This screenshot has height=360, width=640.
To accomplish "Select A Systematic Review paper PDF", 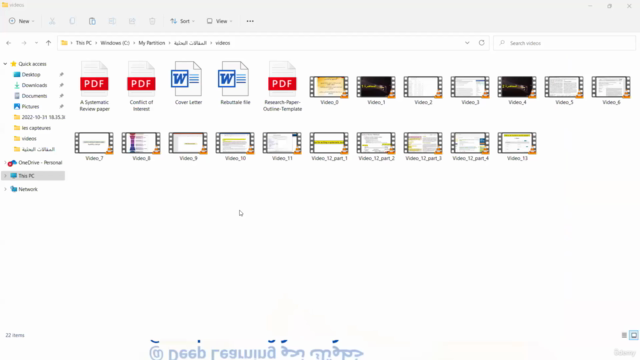I will (x=94, y=86).
